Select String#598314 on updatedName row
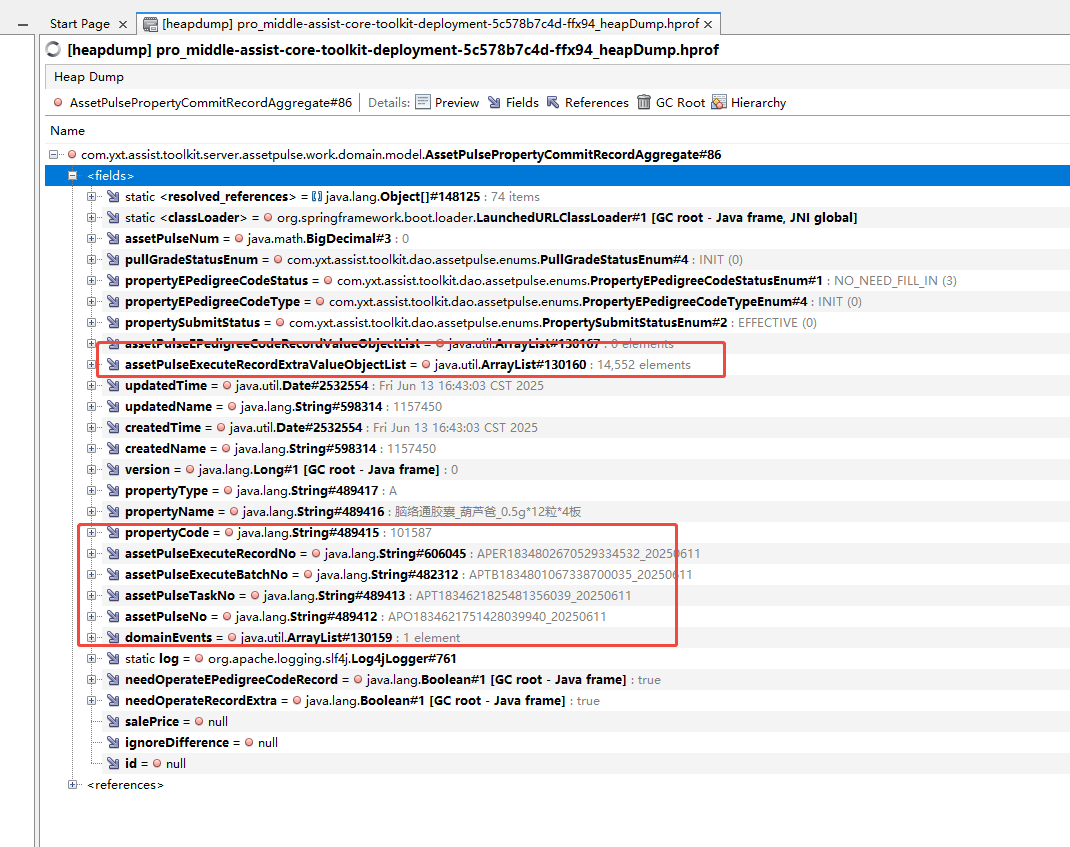Image resolution: width=1070 pixels, height=847 pixels. coord(341,407)
